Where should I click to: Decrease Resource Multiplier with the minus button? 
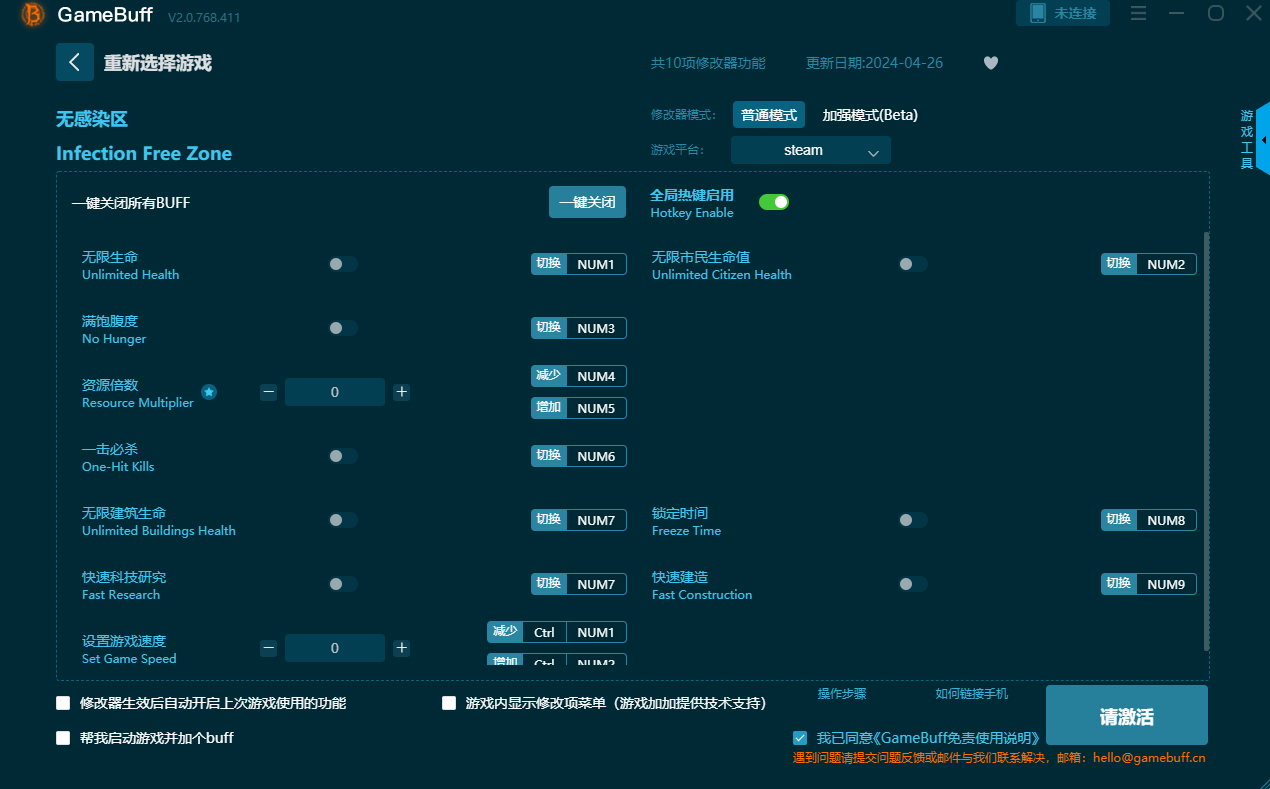coord(268,392)
